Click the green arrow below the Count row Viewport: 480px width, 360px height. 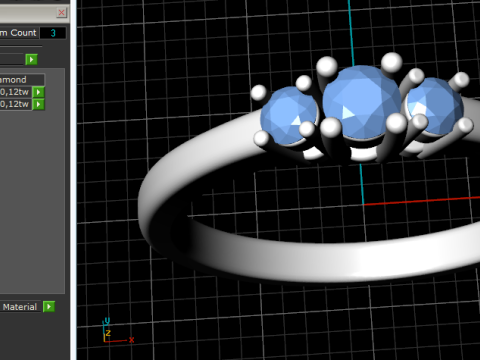31,60
